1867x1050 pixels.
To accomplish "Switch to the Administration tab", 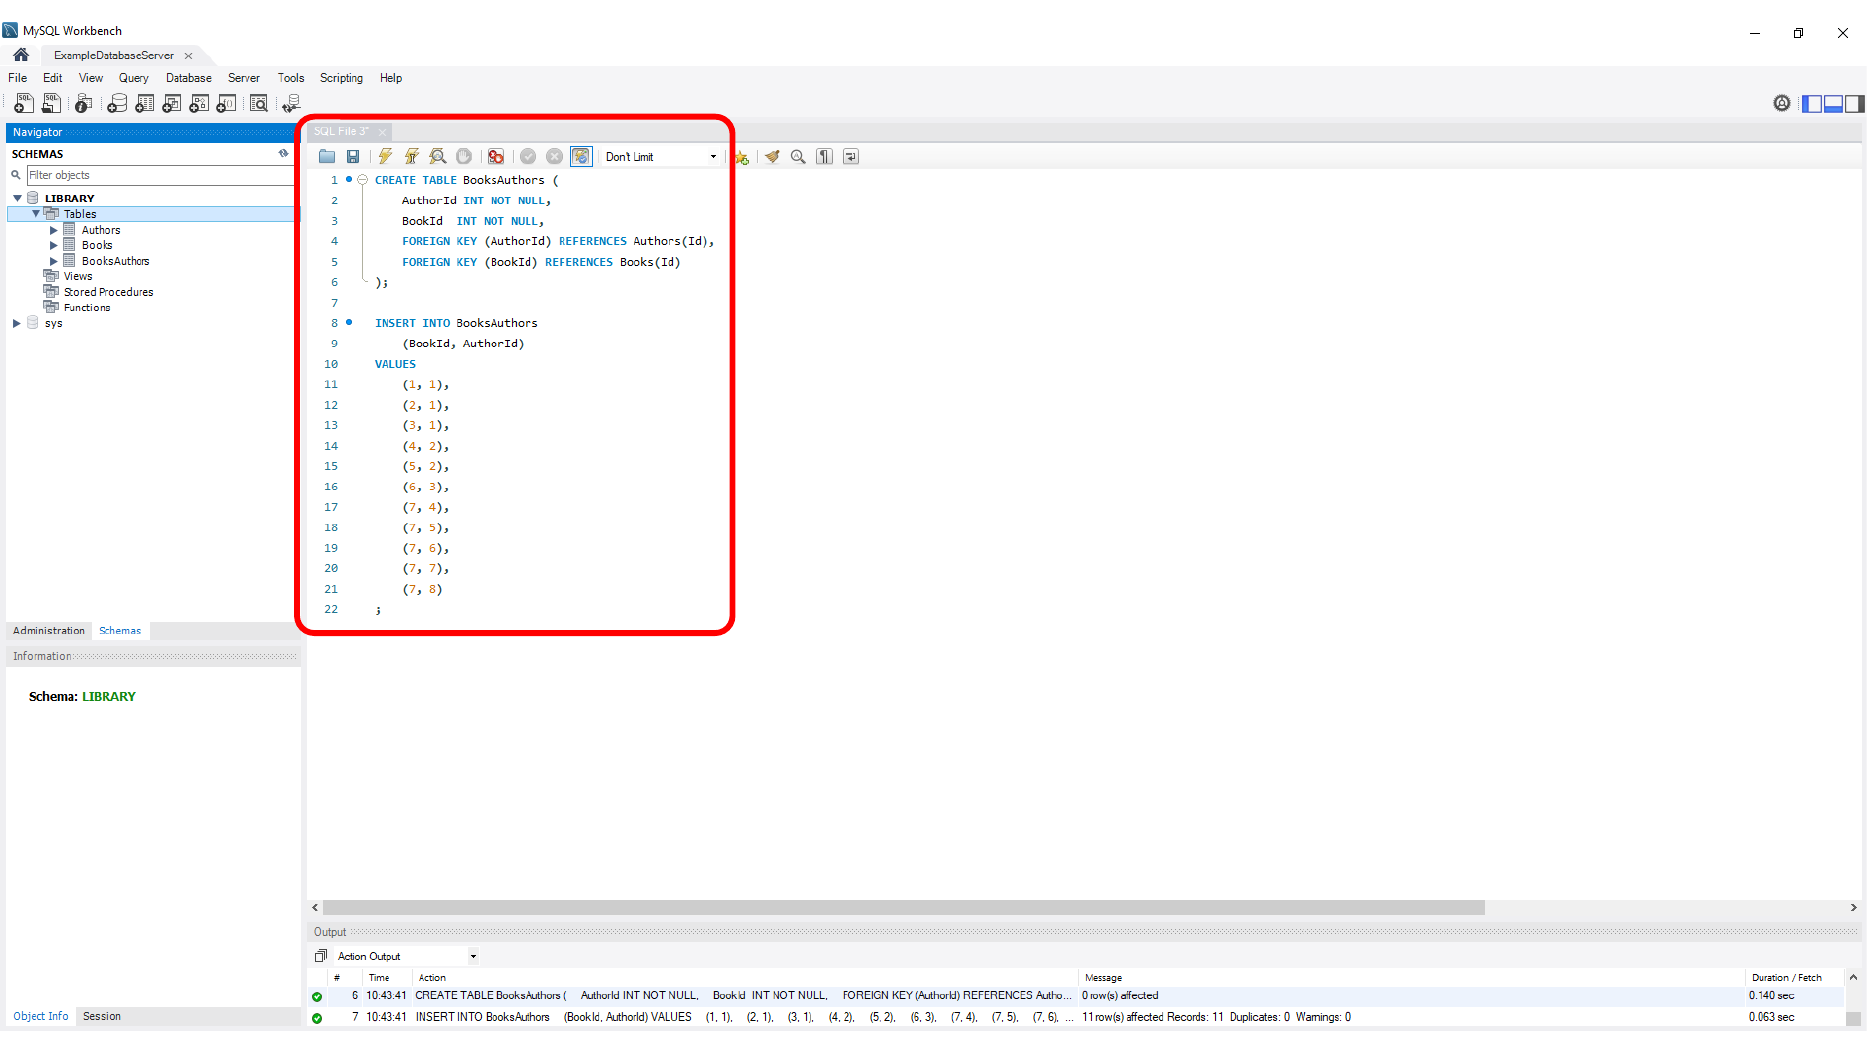I will coord(49,630).
